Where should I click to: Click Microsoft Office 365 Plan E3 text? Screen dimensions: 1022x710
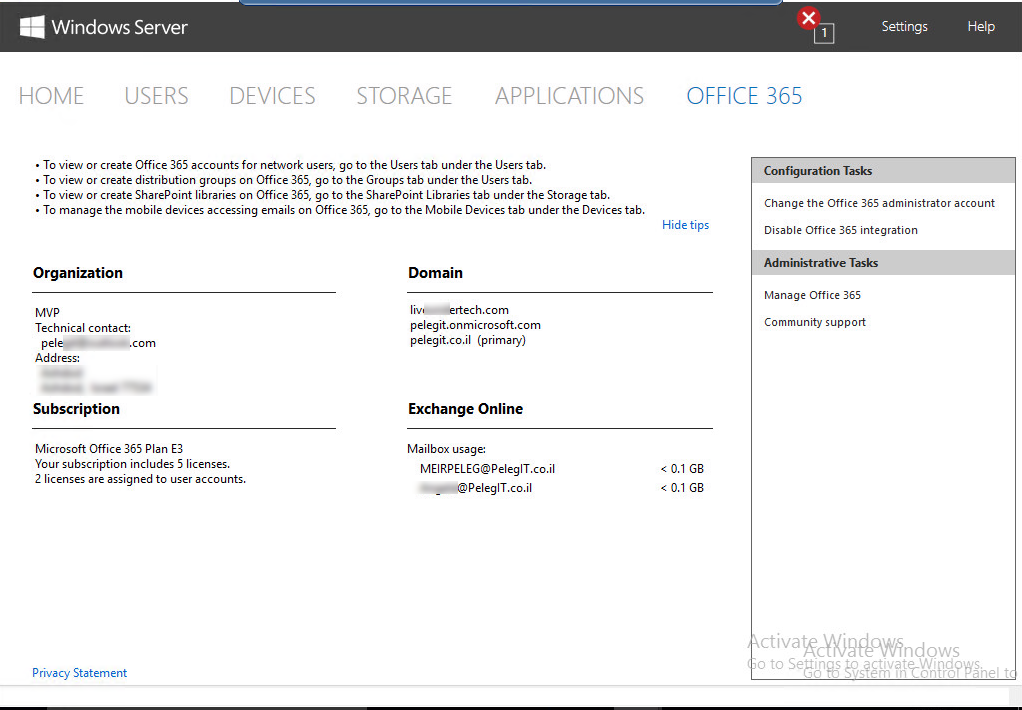[109, 449]
